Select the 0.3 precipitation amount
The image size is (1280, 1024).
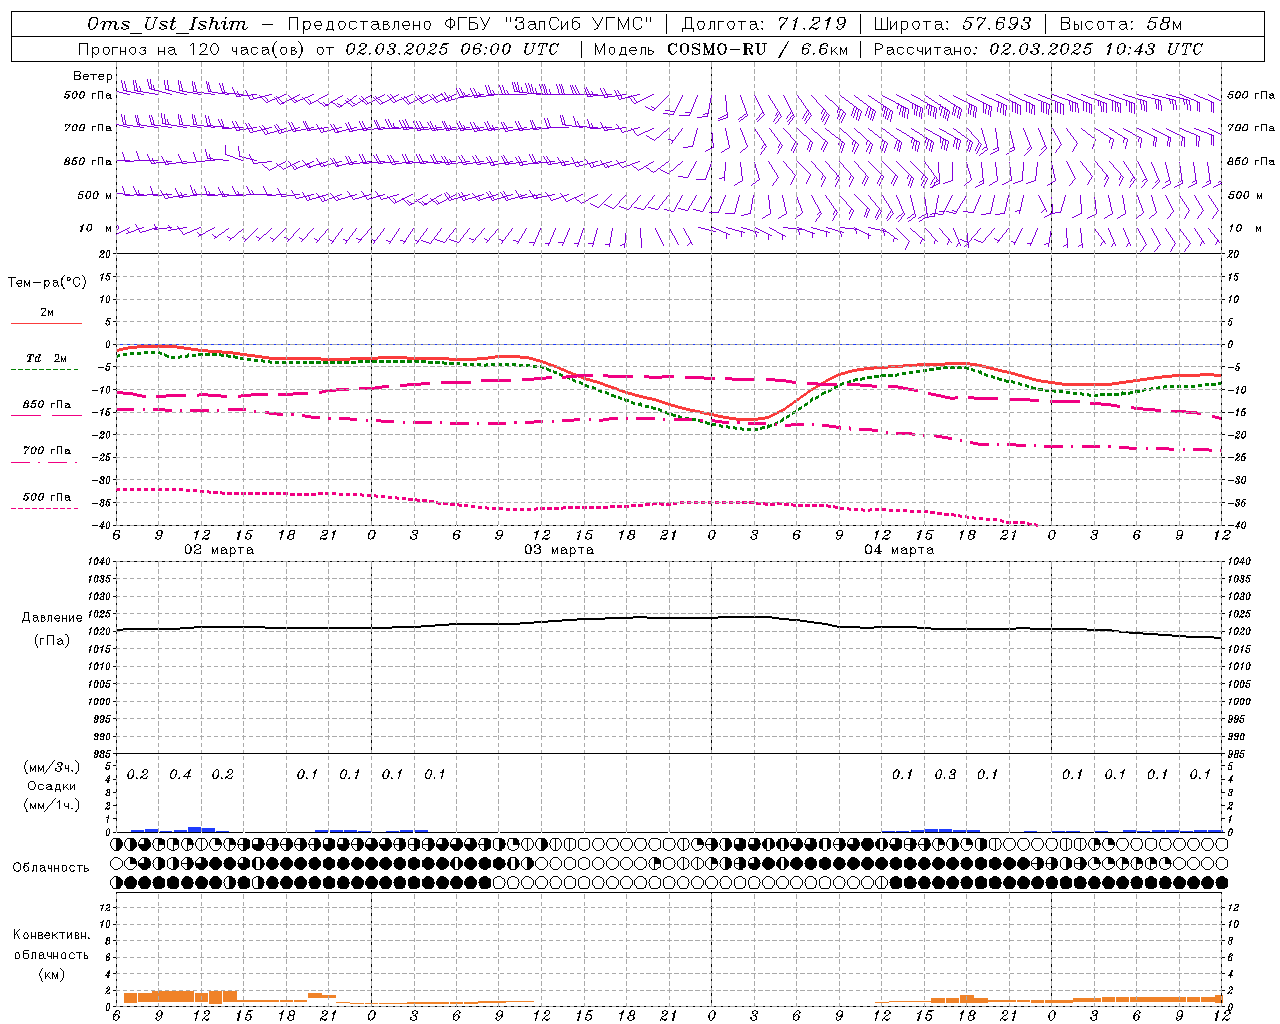[x=945, y=775]
